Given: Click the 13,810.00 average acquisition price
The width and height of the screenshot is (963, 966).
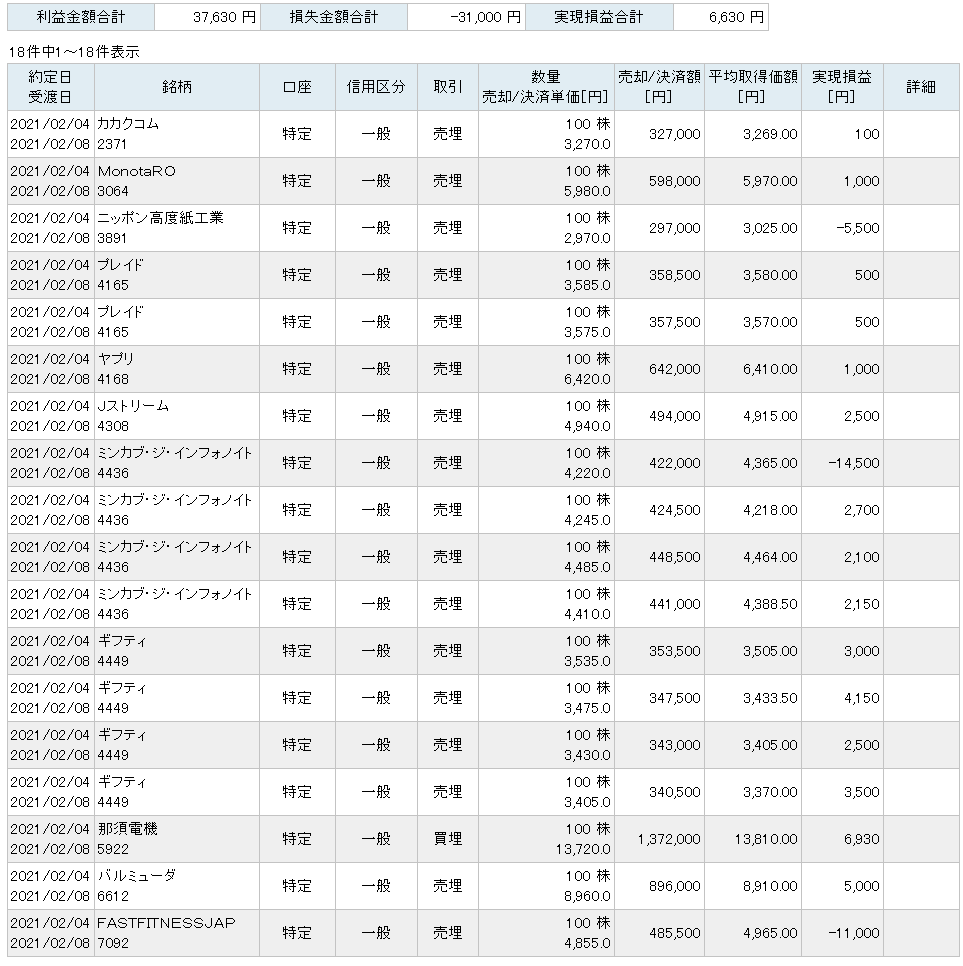Looking at the screenshot, I should pyautogui.click(x=766, y=839).
